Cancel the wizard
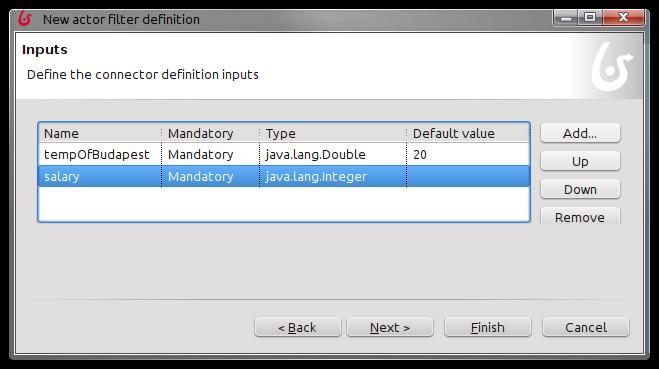 [x=586, y=327]
